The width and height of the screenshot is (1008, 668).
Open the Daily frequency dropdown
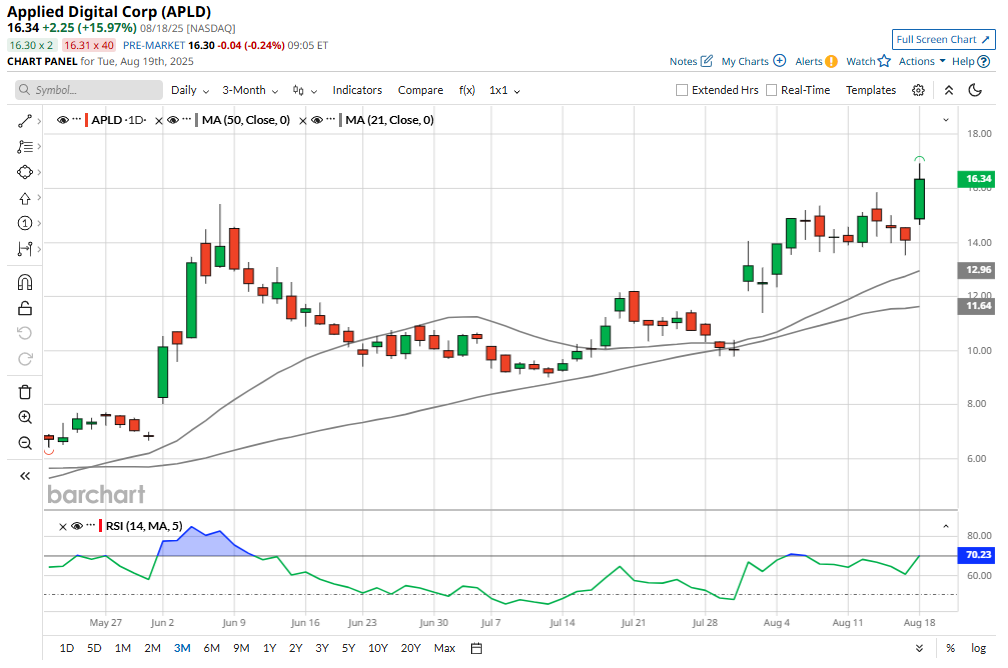[190, 90]
